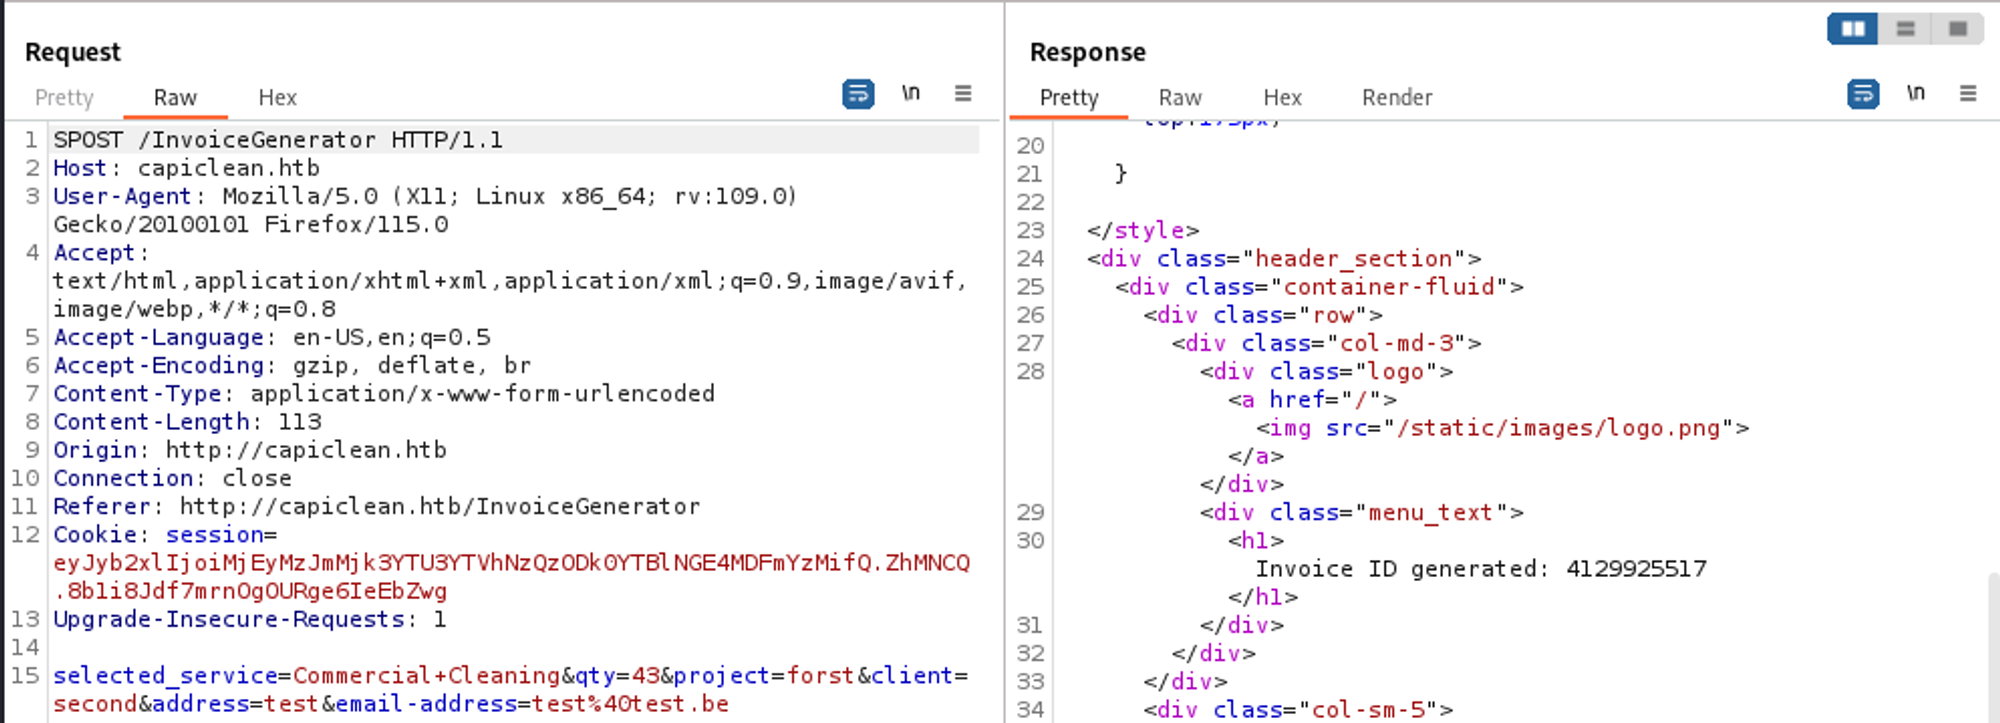The image size is (2000, 723).
Task: Toggle non-printable characters \n in Request panel
Action: click(910, 94)
